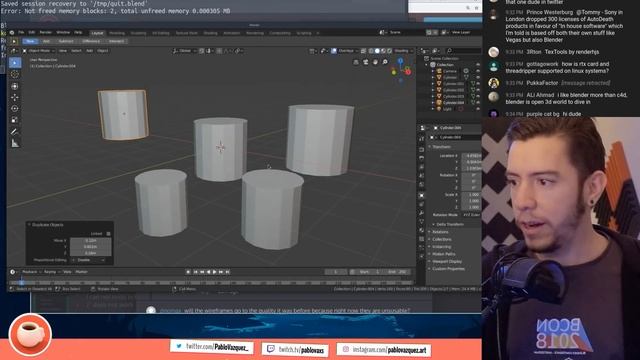
Task: Open the viewport Select menu
Action: pos(76,51)
